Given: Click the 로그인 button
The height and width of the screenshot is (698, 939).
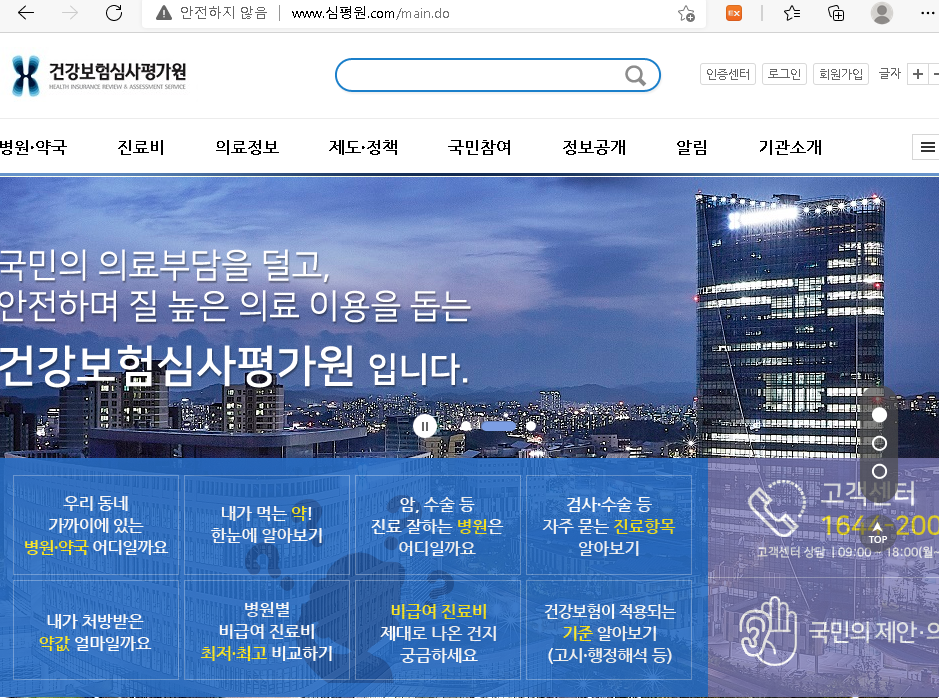Looking at the screenshot, I should tap(784, 74).
